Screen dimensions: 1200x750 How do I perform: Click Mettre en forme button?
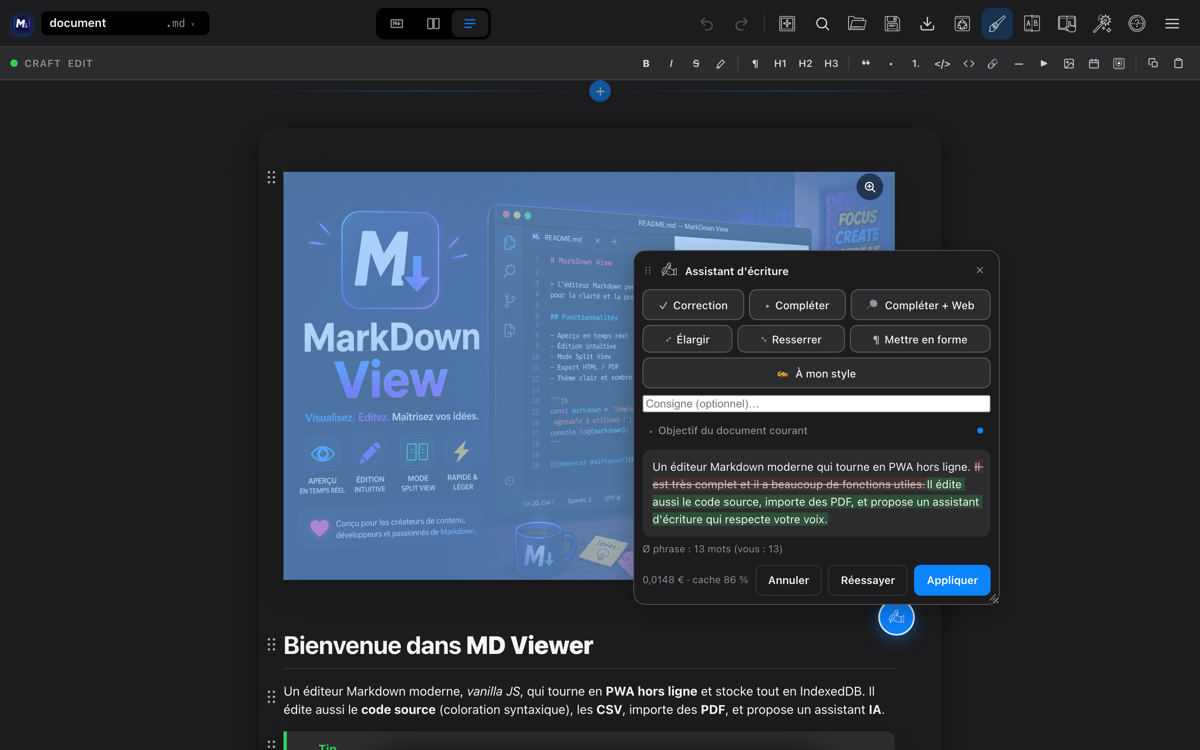pyautogui.click(x=920, y=339)
